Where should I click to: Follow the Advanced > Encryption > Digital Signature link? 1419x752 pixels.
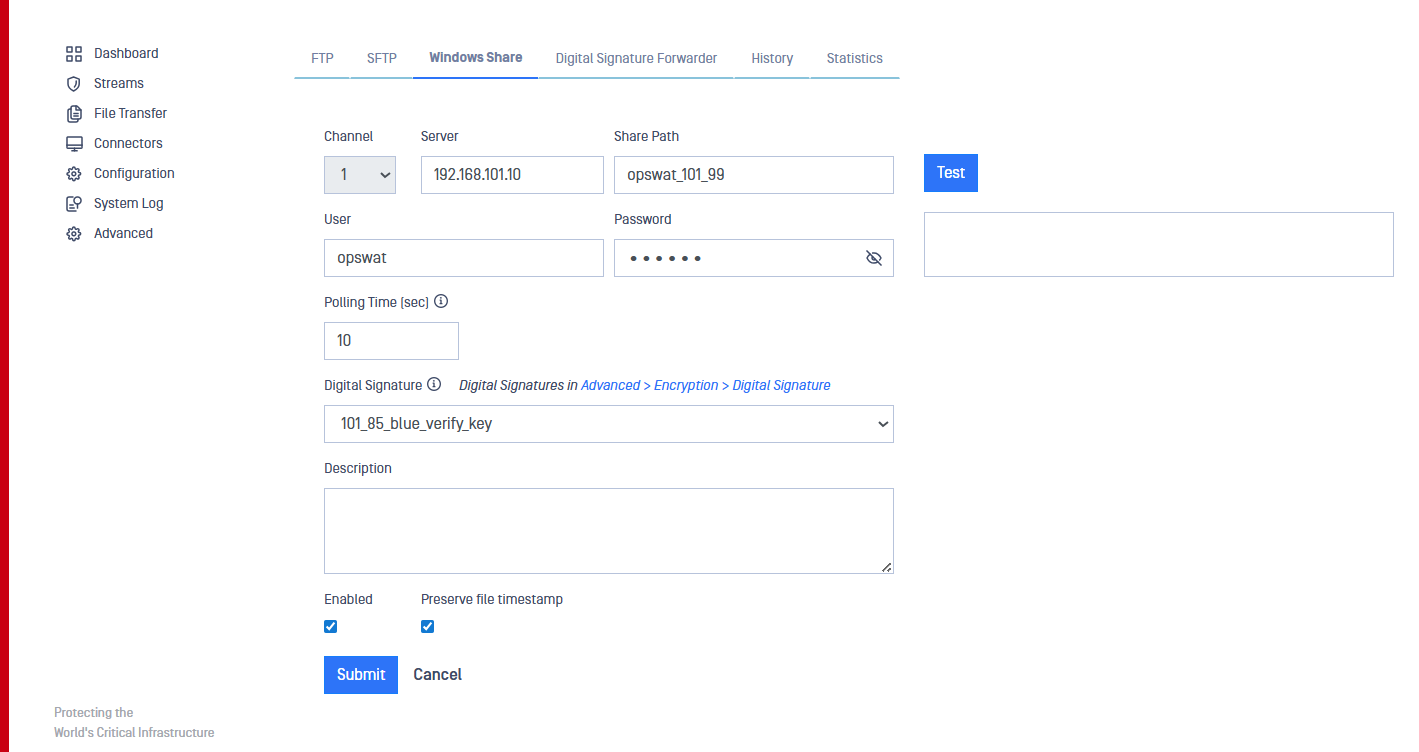click(x=705, y=385)
